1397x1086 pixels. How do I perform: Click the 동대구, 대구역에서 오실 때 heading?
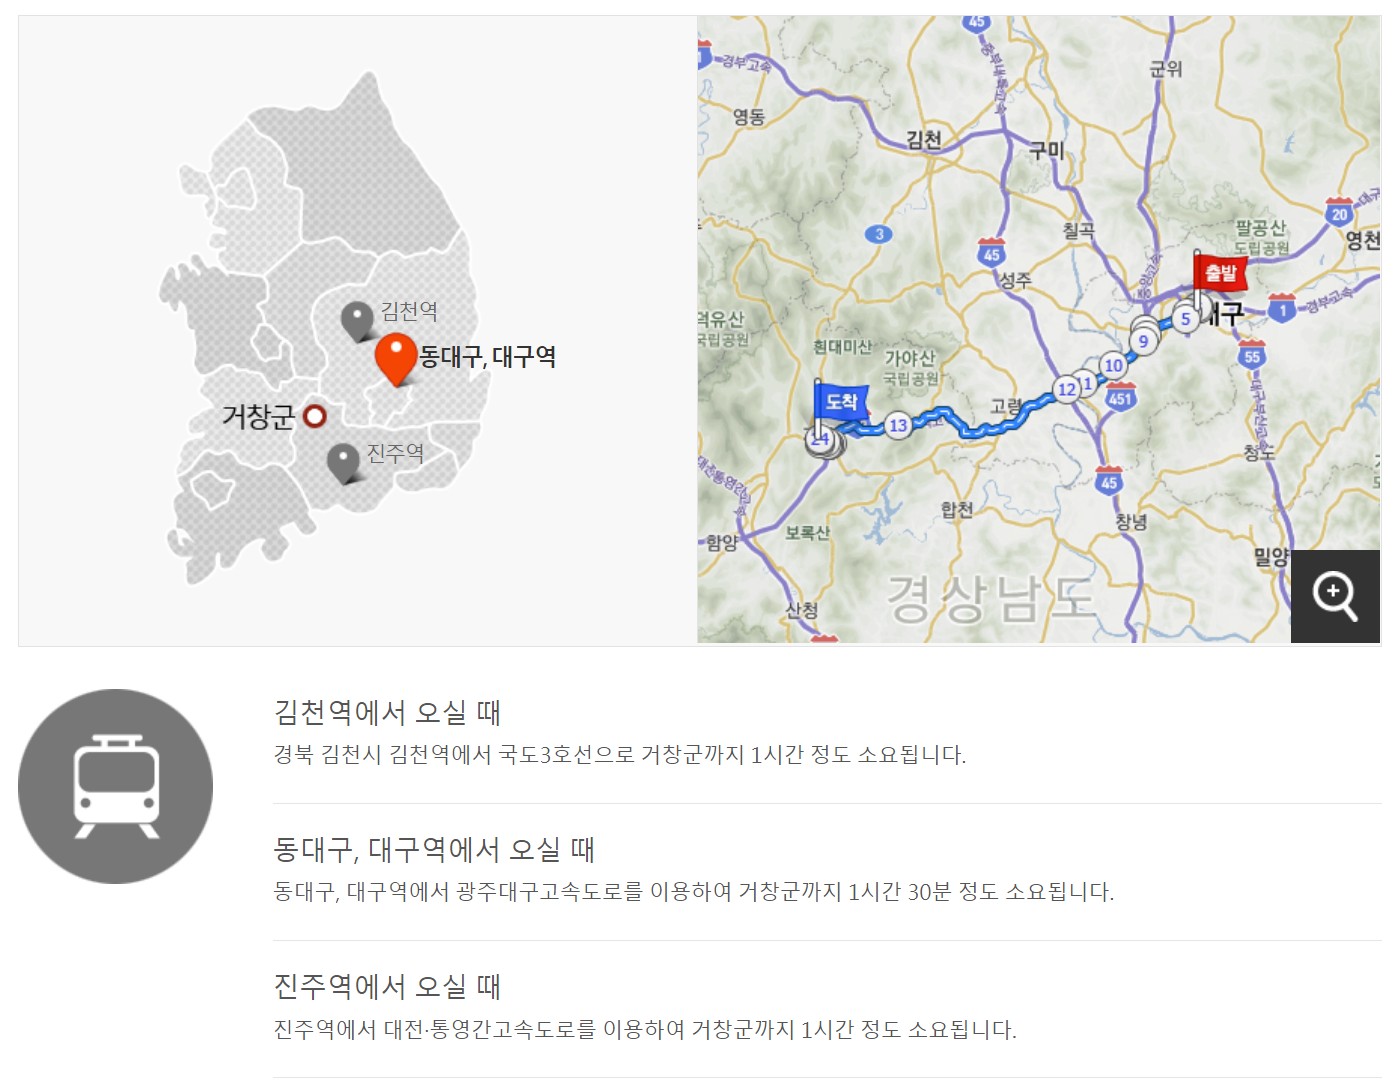click(x=434, y=850)
